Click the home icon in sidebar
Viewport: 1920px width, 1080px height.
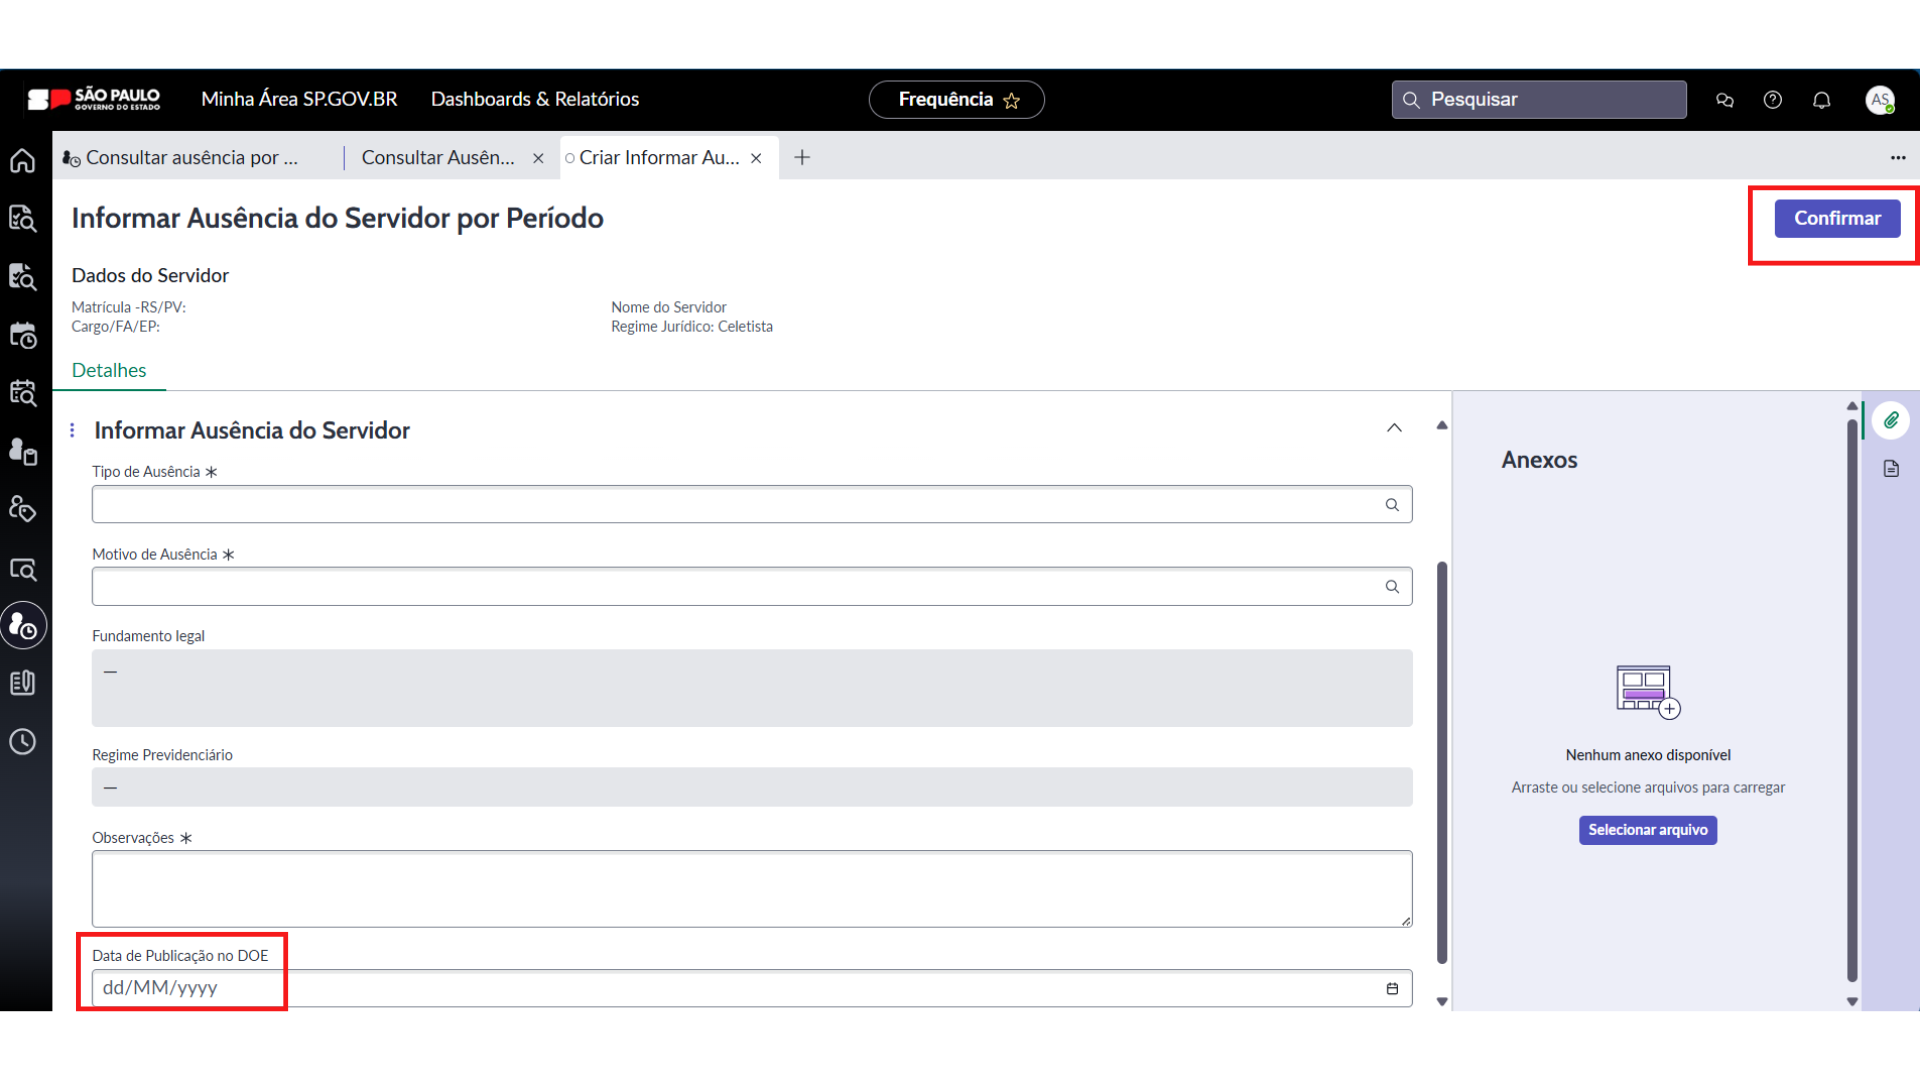click(23, 161)
